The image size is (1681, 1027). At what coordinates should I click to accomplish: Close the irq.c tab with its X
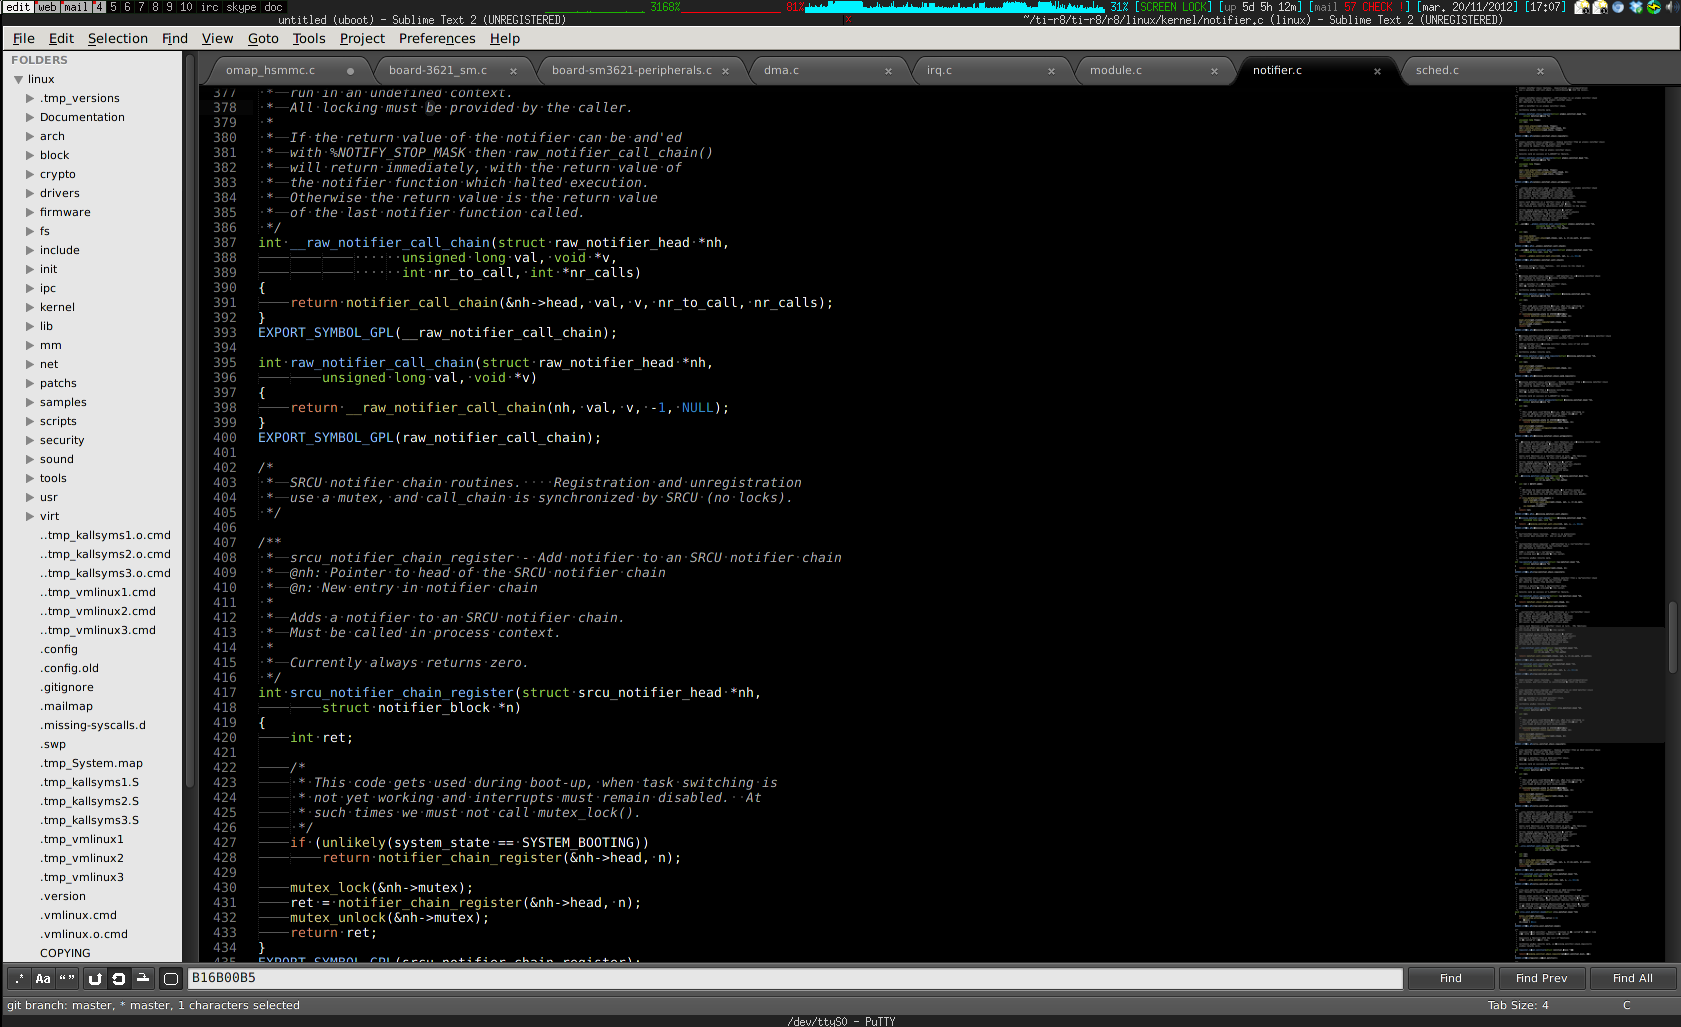[1051, 71]
